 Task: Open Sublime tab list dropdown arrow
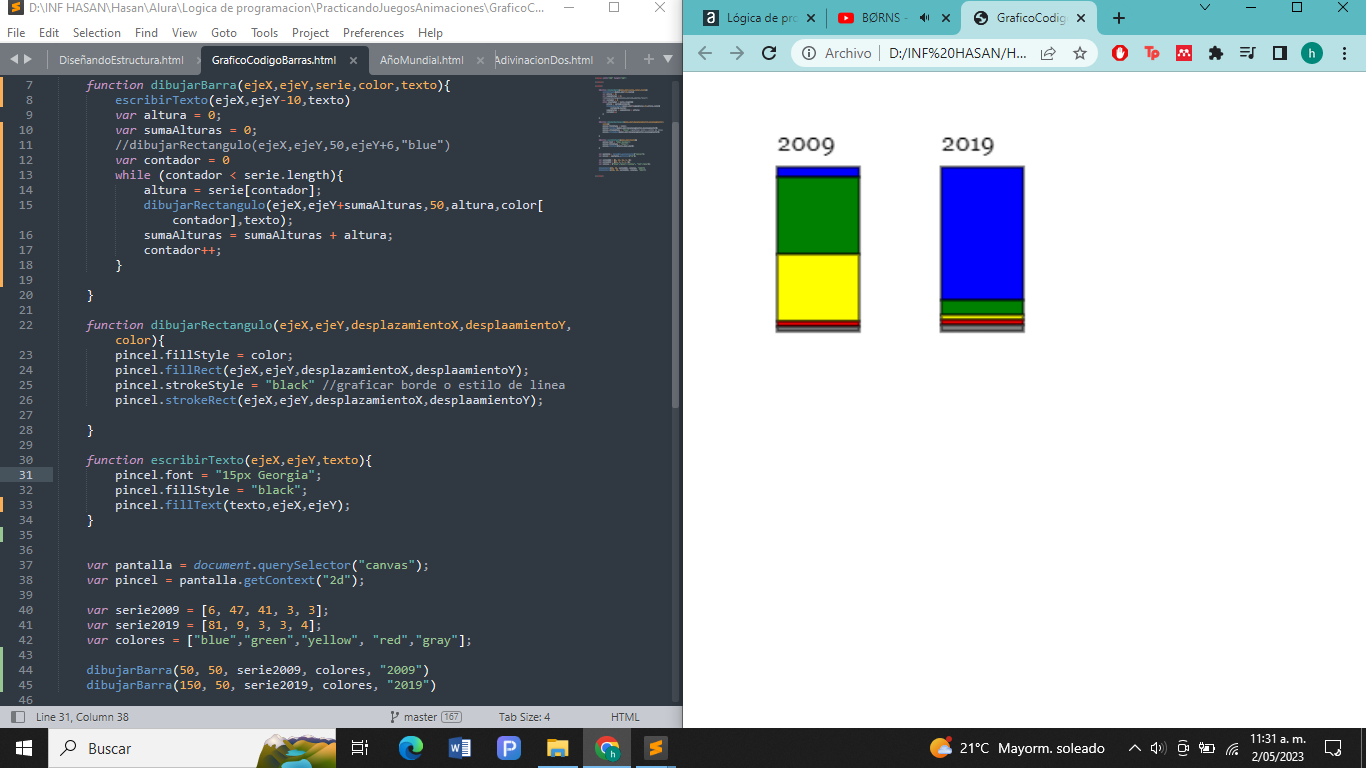click(668, 59)
